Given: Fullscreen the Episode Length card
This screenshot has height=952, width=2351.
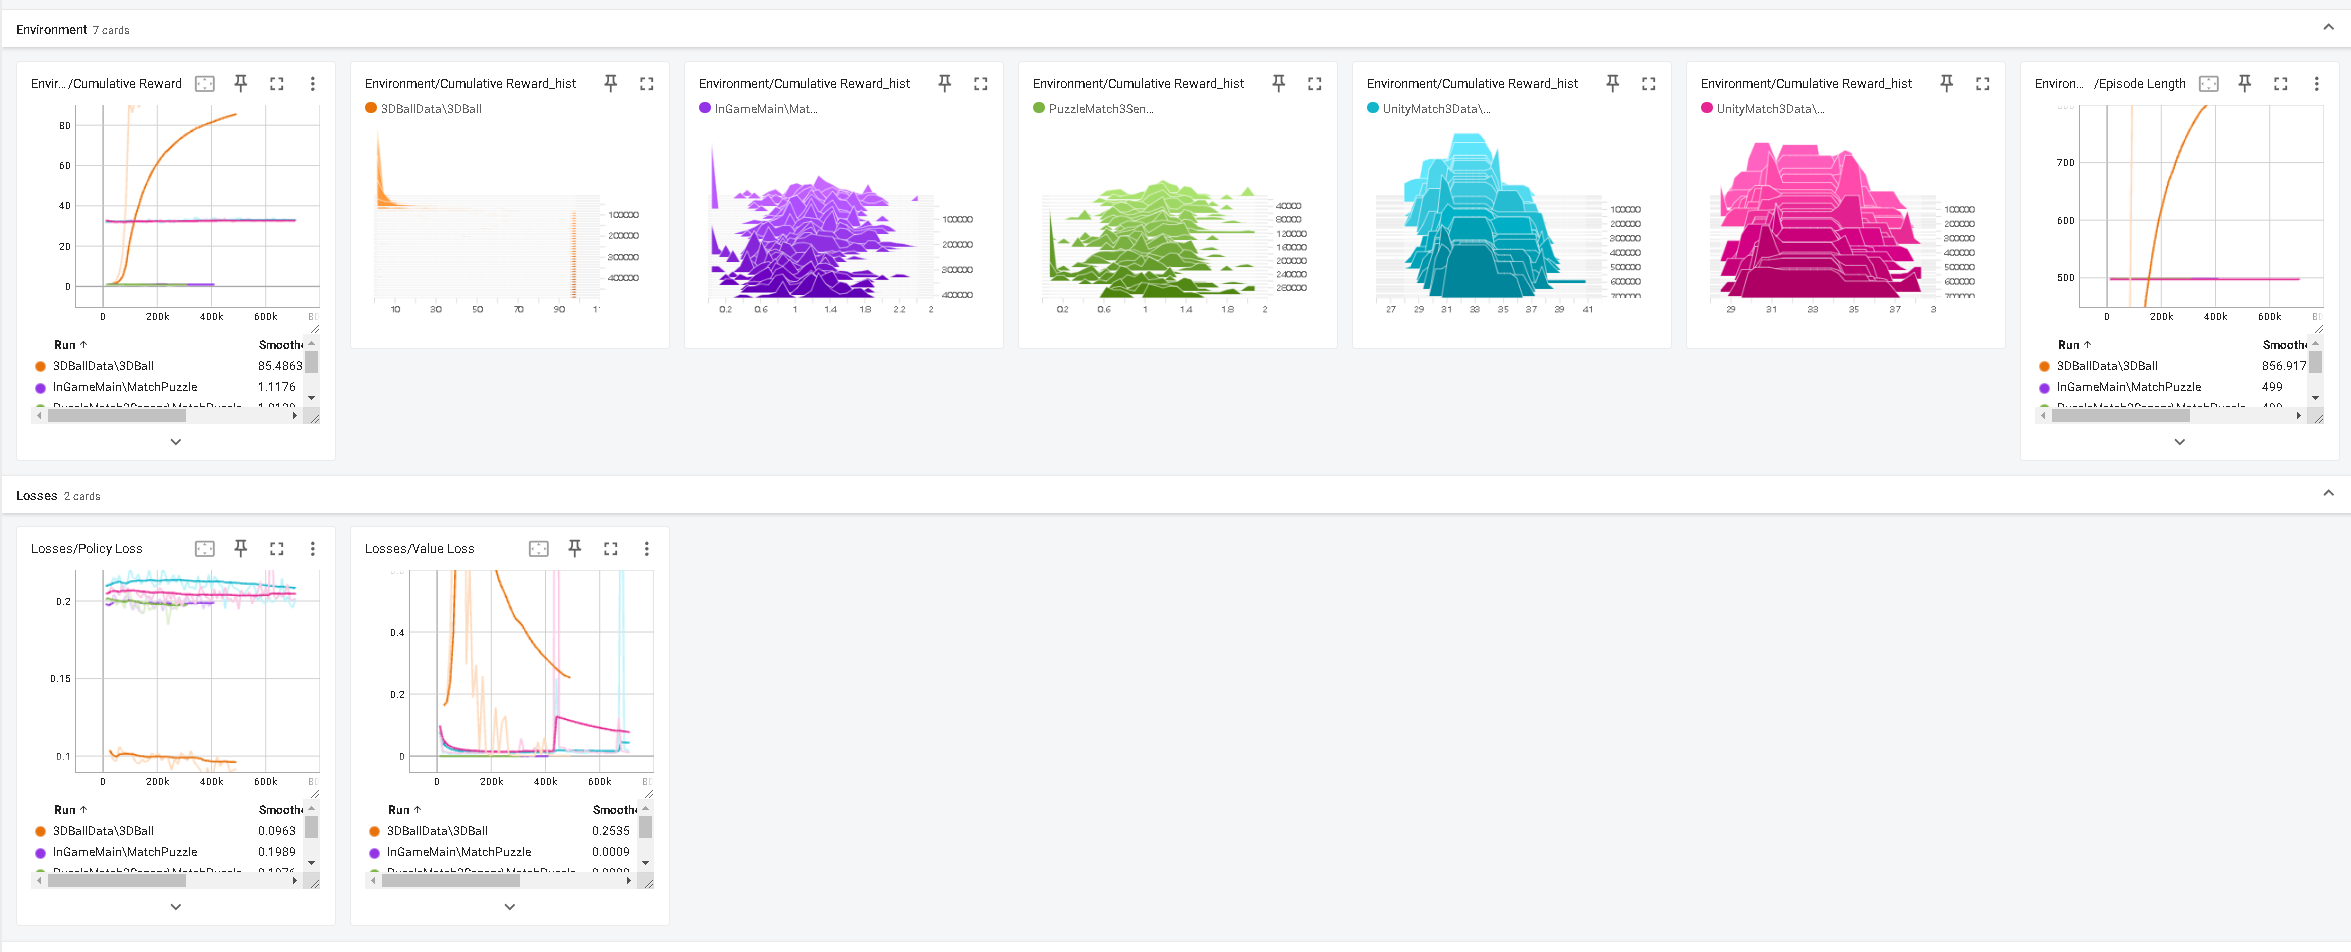Looking at the screenshot, I should [2281, 84].
